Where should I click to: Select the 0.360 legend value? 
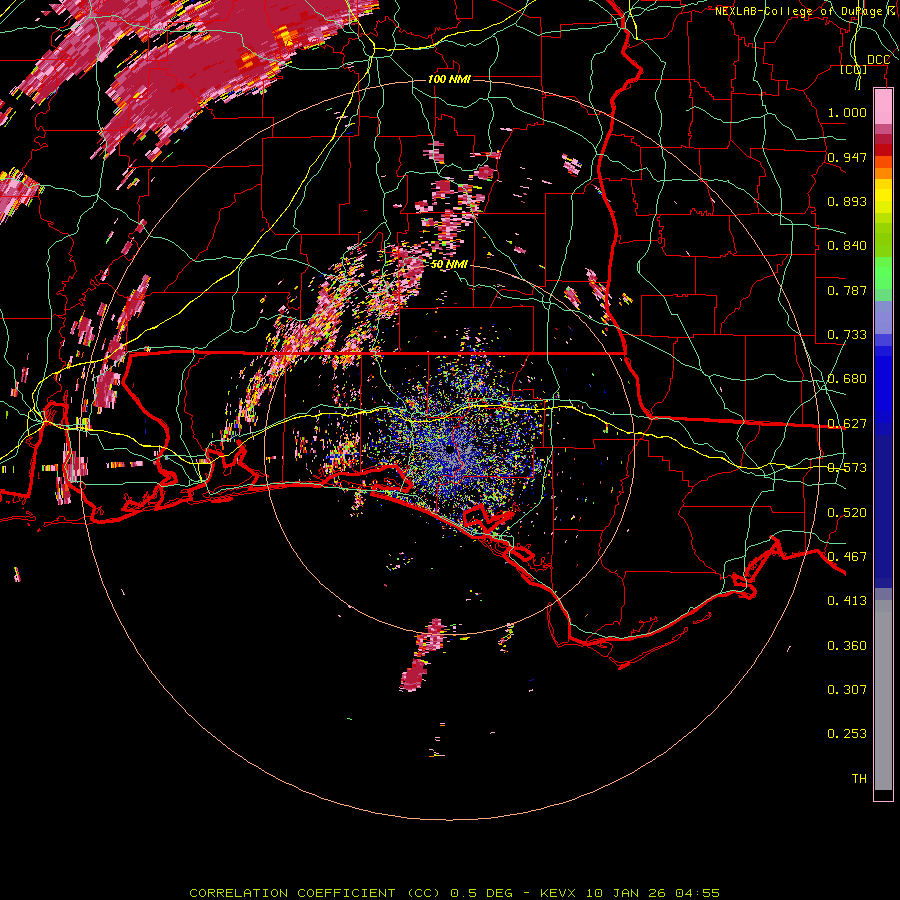point(847,646)
